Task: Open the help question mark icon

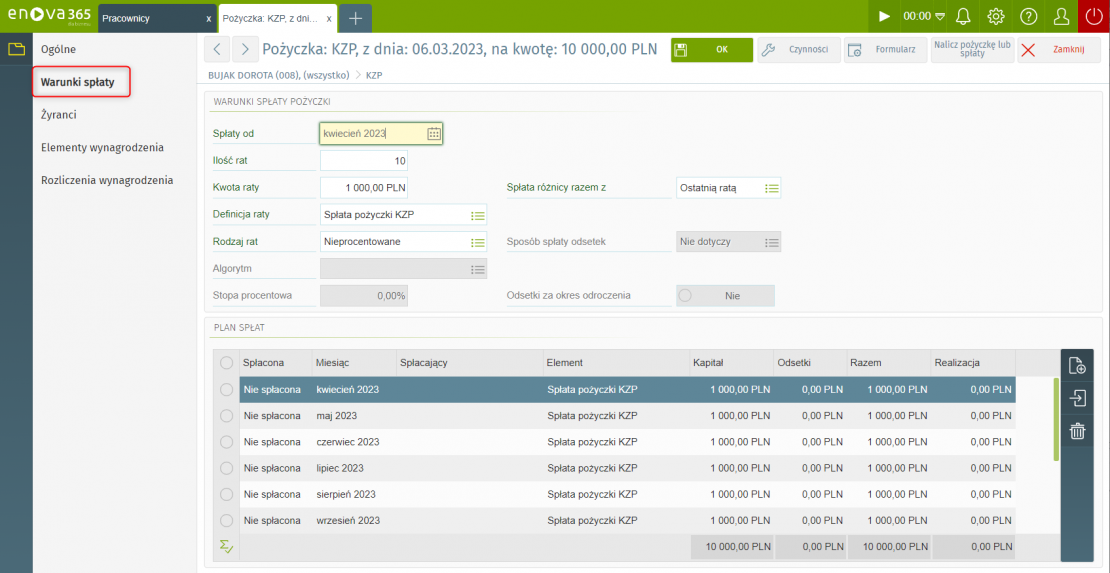Action: (x=1028, y=16)
